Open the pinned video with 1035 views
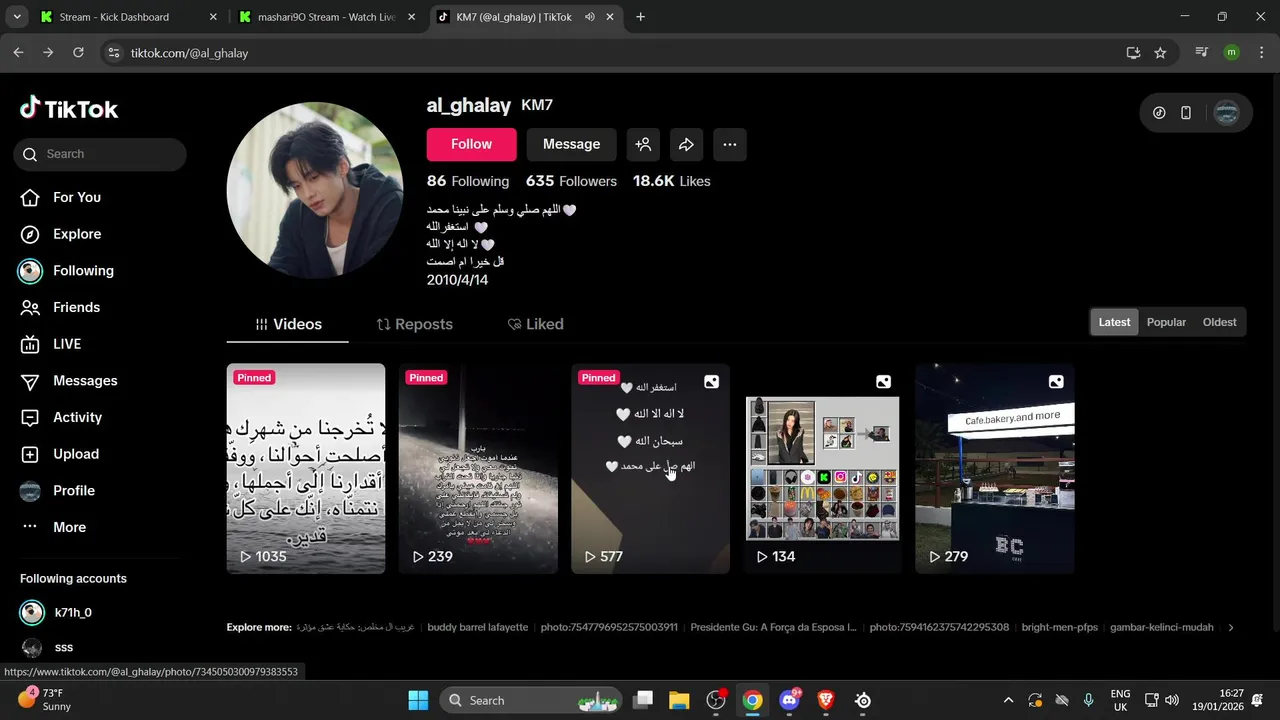1280x720 pixels. [x=306, y=468]
